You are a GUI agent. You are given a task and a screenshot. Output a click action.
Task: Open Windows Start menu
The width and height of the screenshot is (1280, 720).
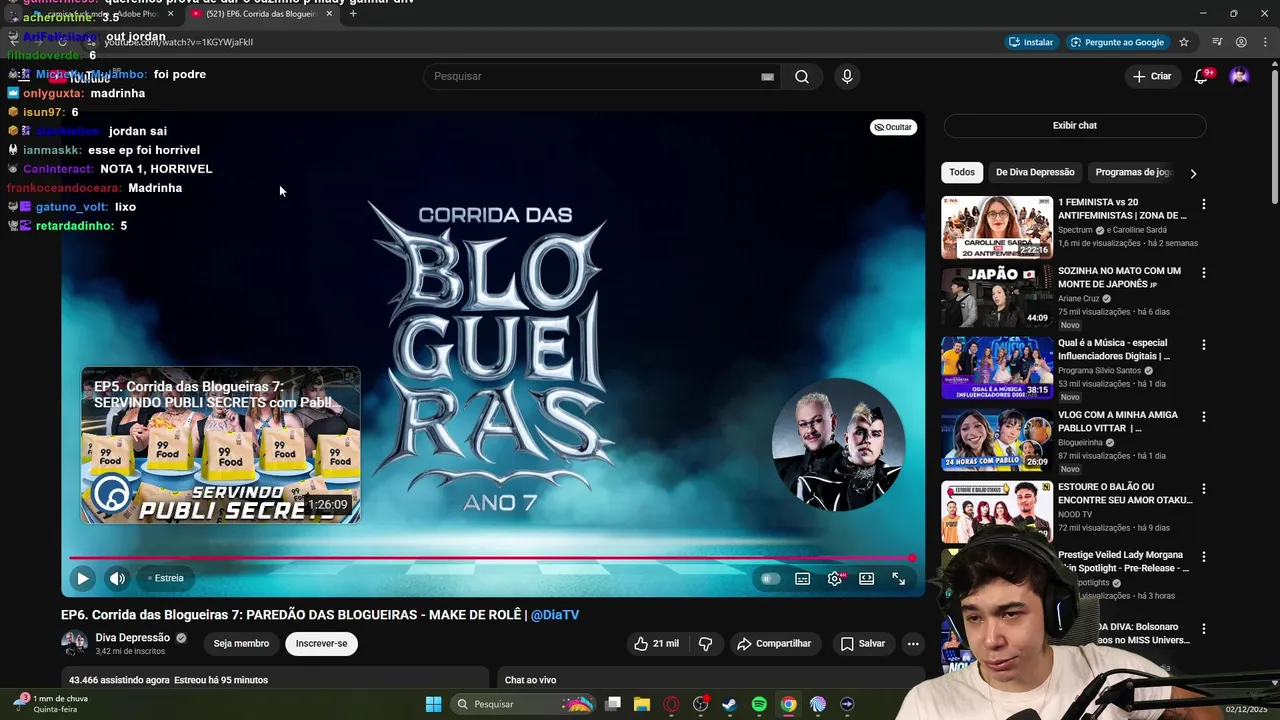pos(433,704)
